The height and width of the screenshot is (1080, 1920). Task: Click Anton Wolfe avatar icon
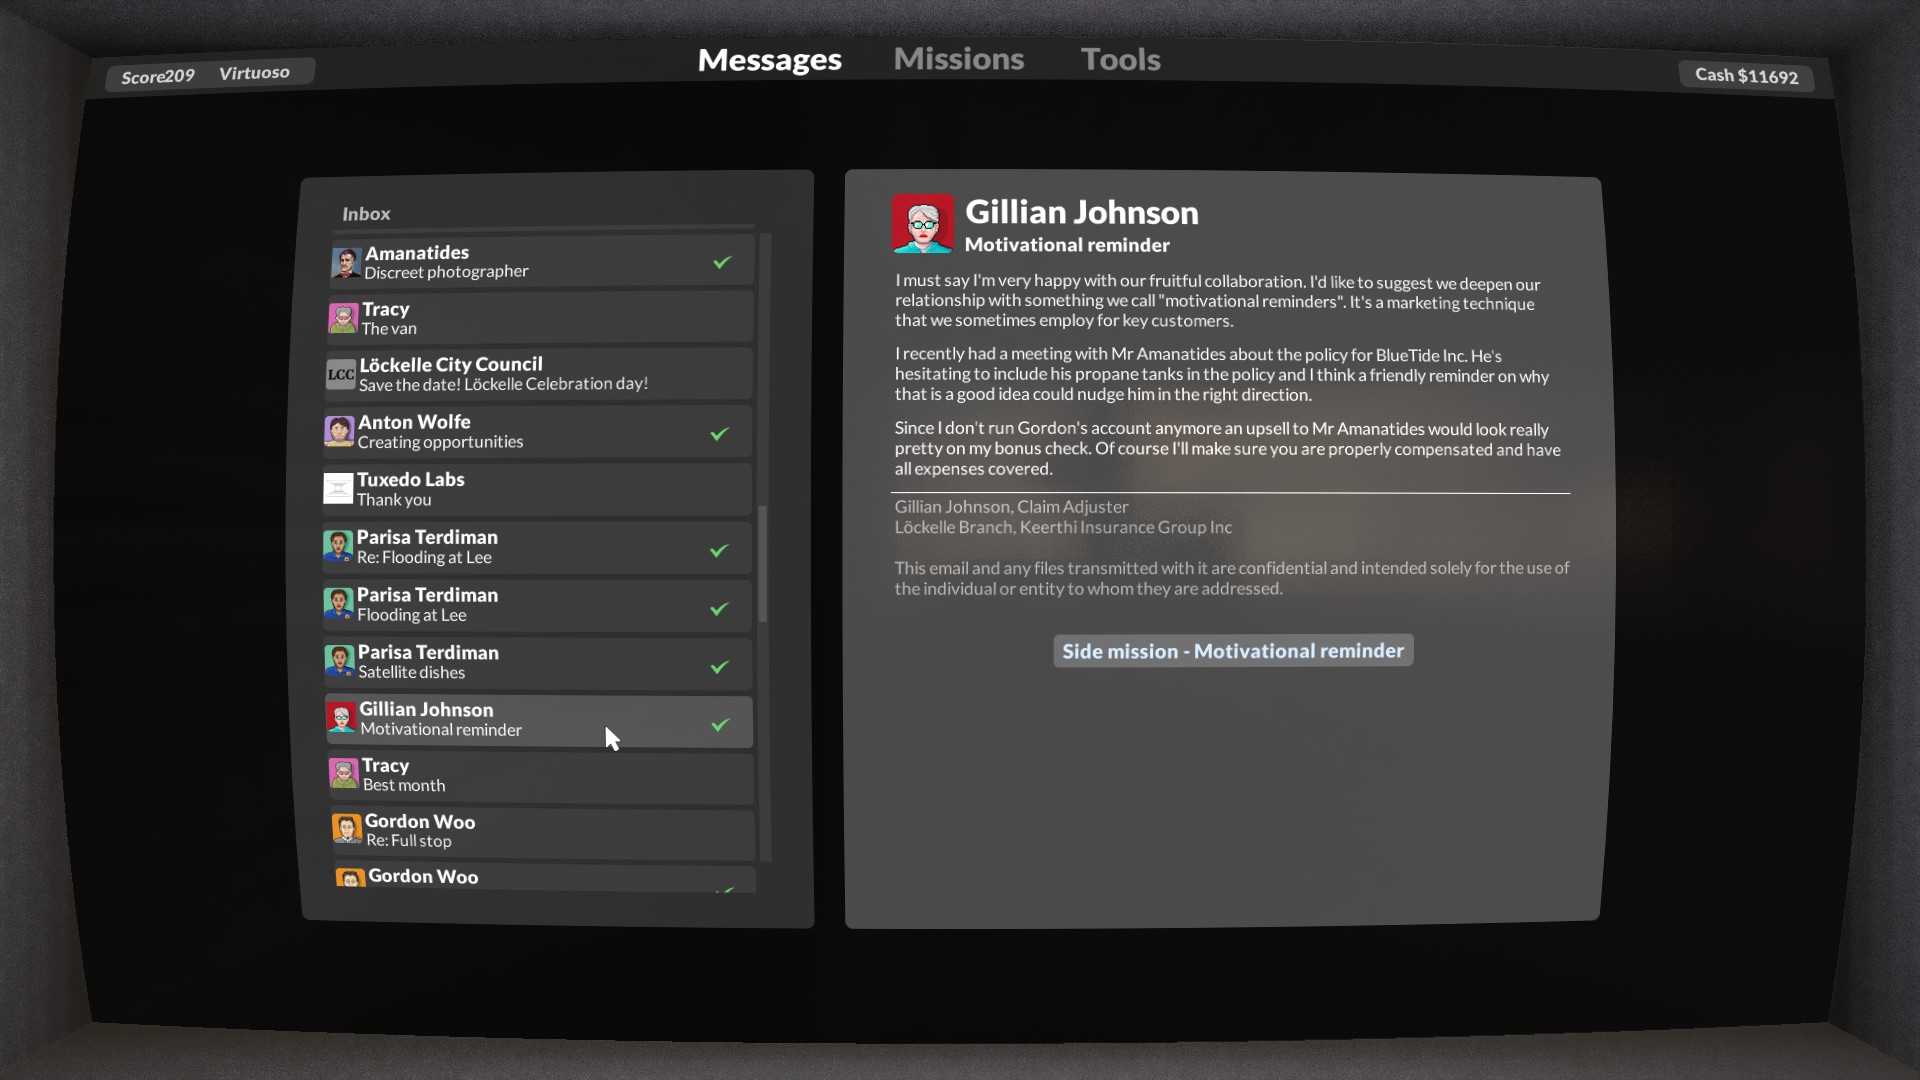[x=339, y=432]
